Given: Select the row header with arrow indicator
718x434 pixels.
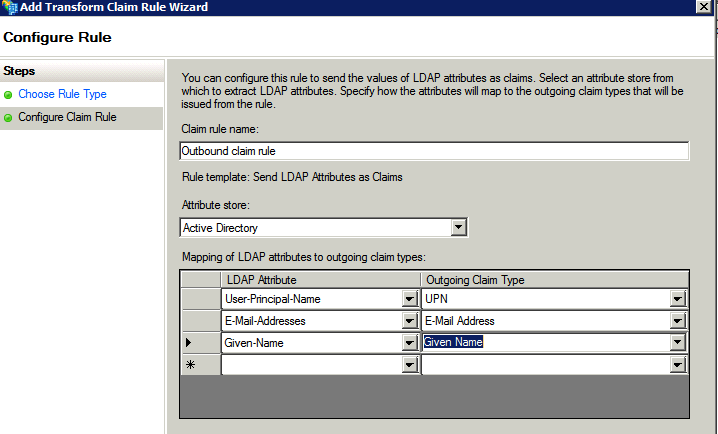Looking at the screenshot, I should (x=200, y=343).
